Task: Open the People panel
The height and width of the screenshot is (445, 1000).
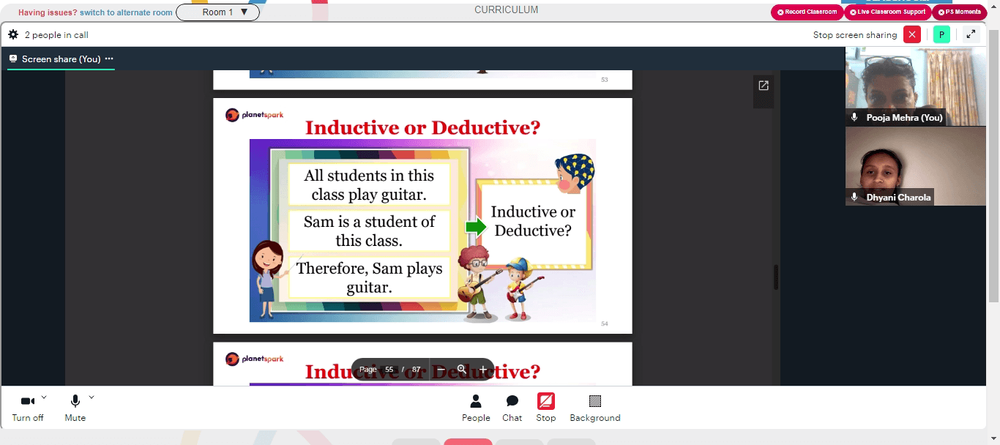Action: coord(476,408)
